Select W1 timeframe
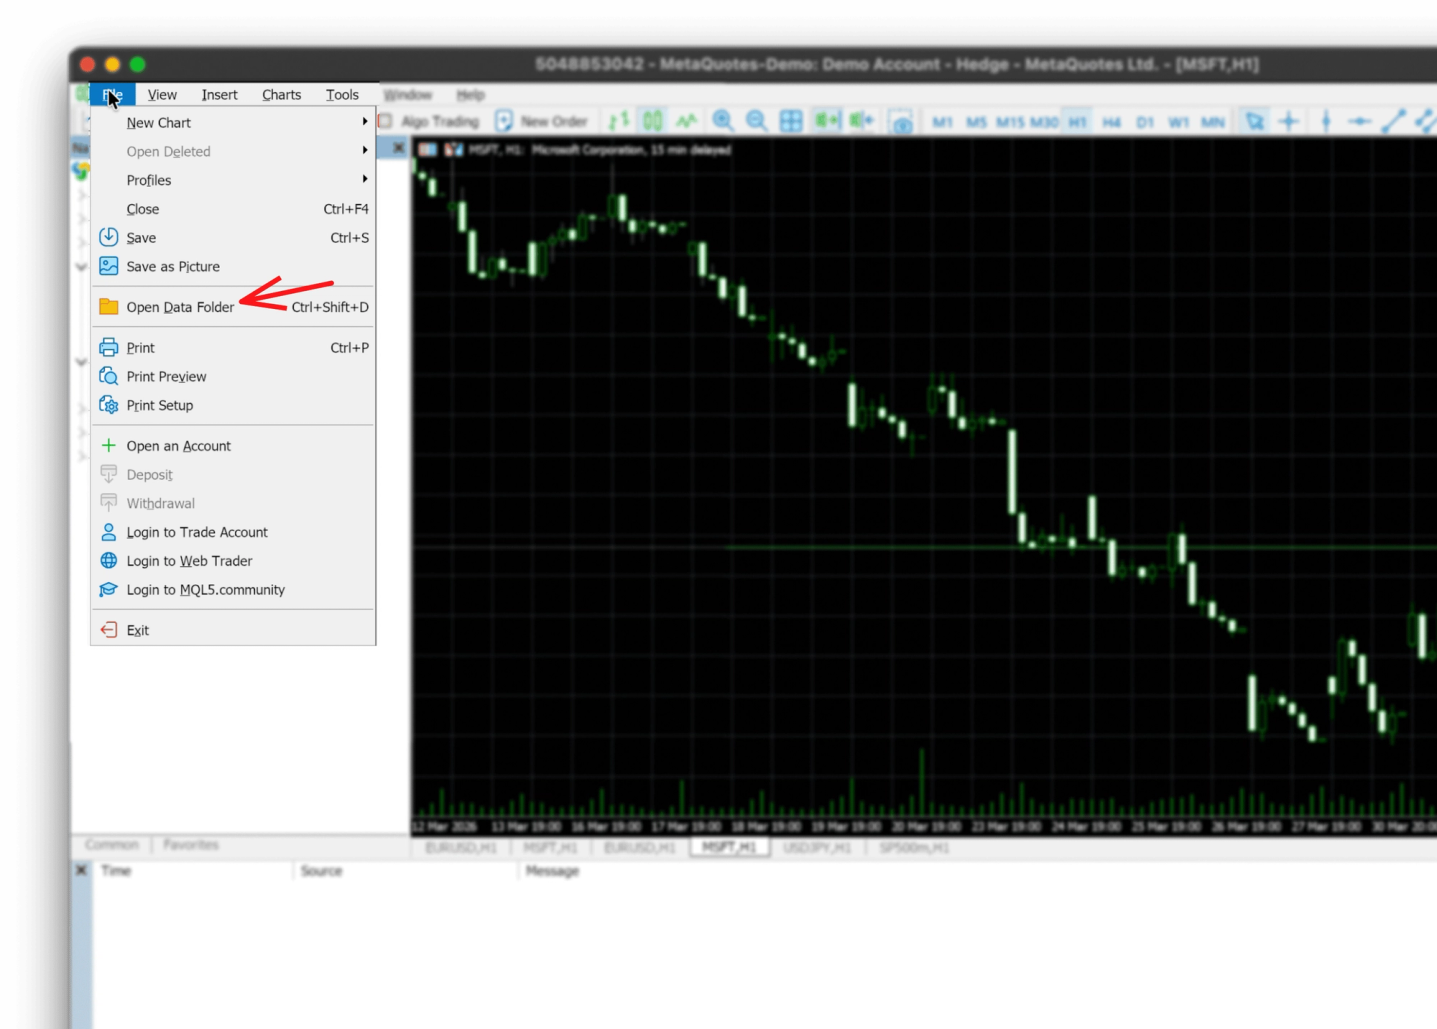1437x1029 pixels. (1179, 122)
